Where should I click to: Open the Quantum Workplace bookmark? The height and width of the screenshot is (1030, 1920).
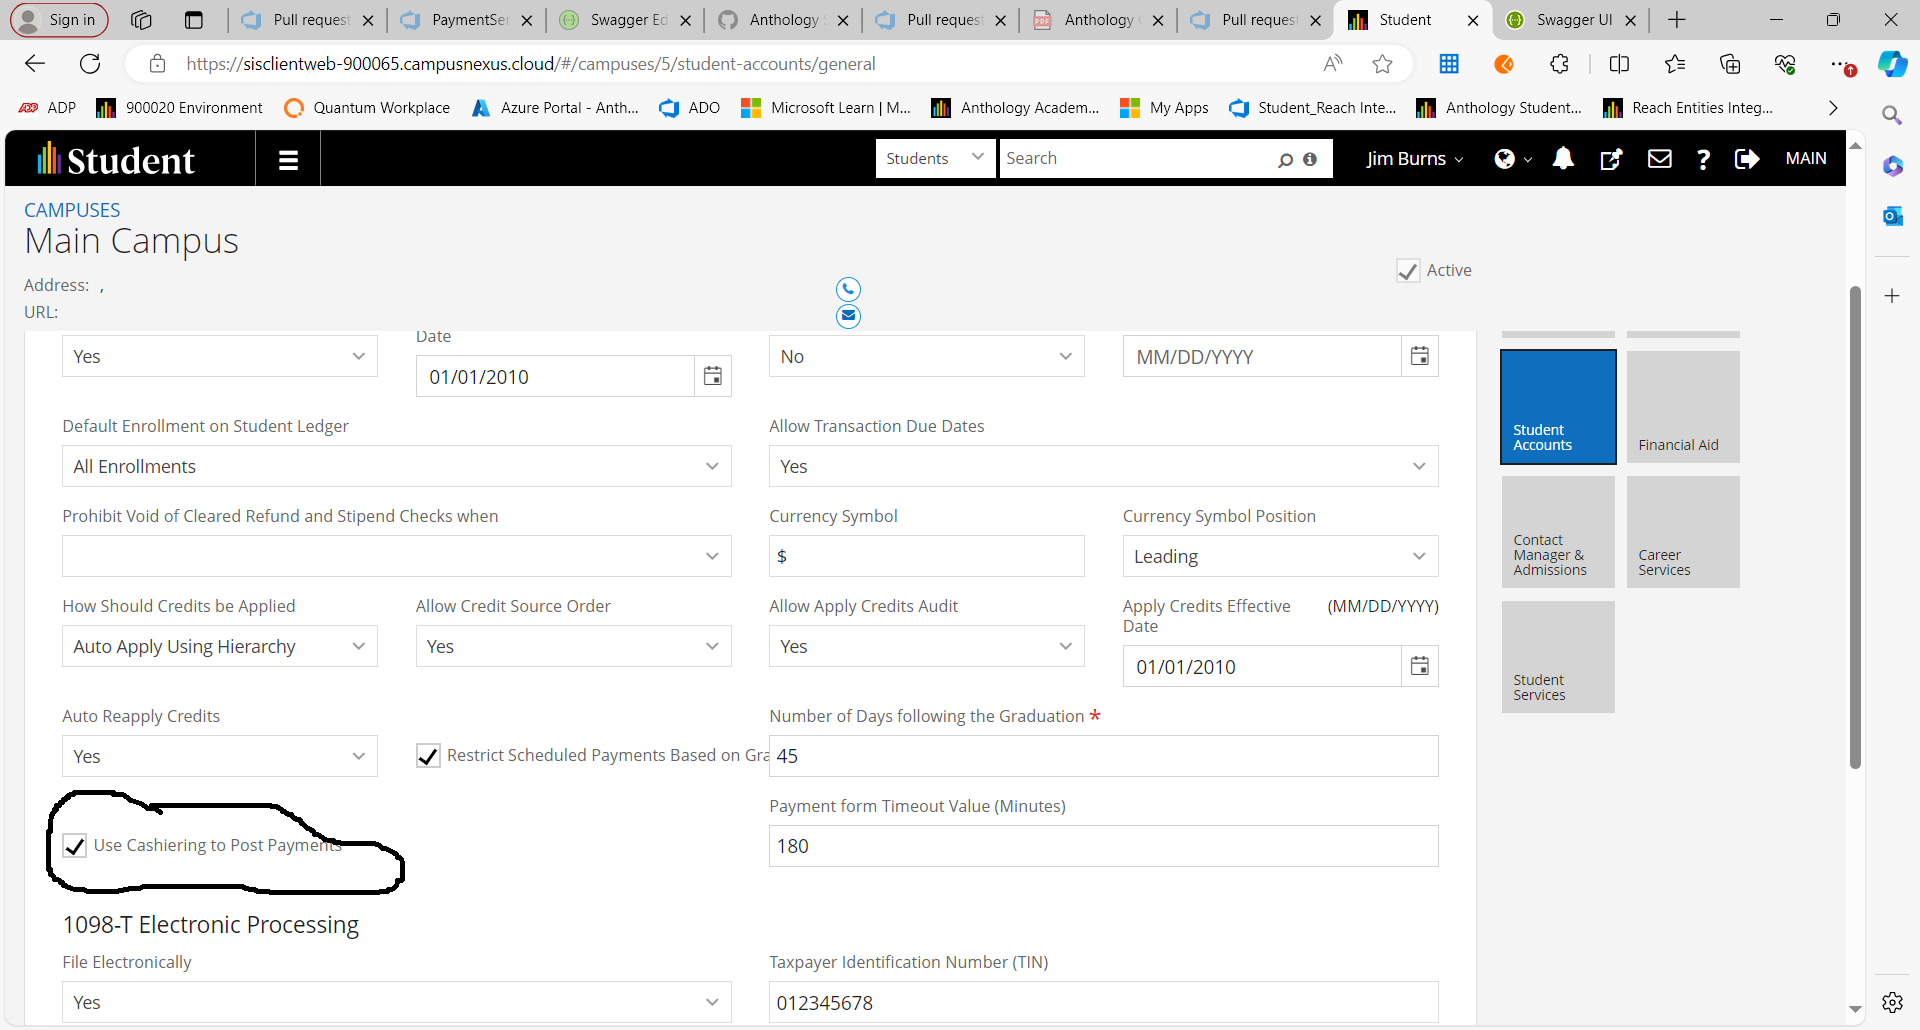(x=367, y=108)
